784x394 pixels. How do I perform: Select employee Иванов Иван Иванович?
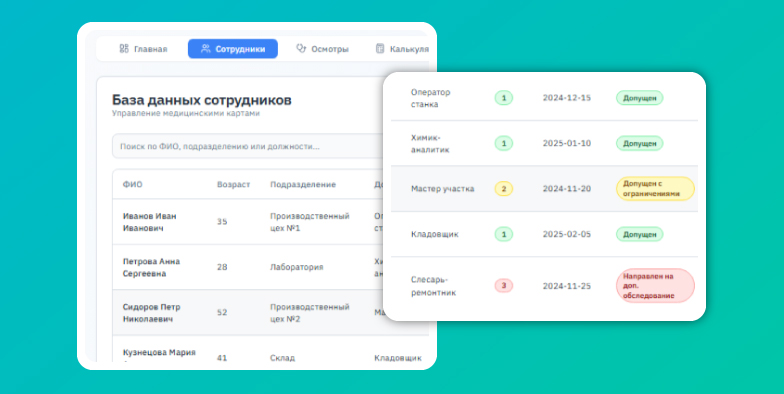(150, 222)
